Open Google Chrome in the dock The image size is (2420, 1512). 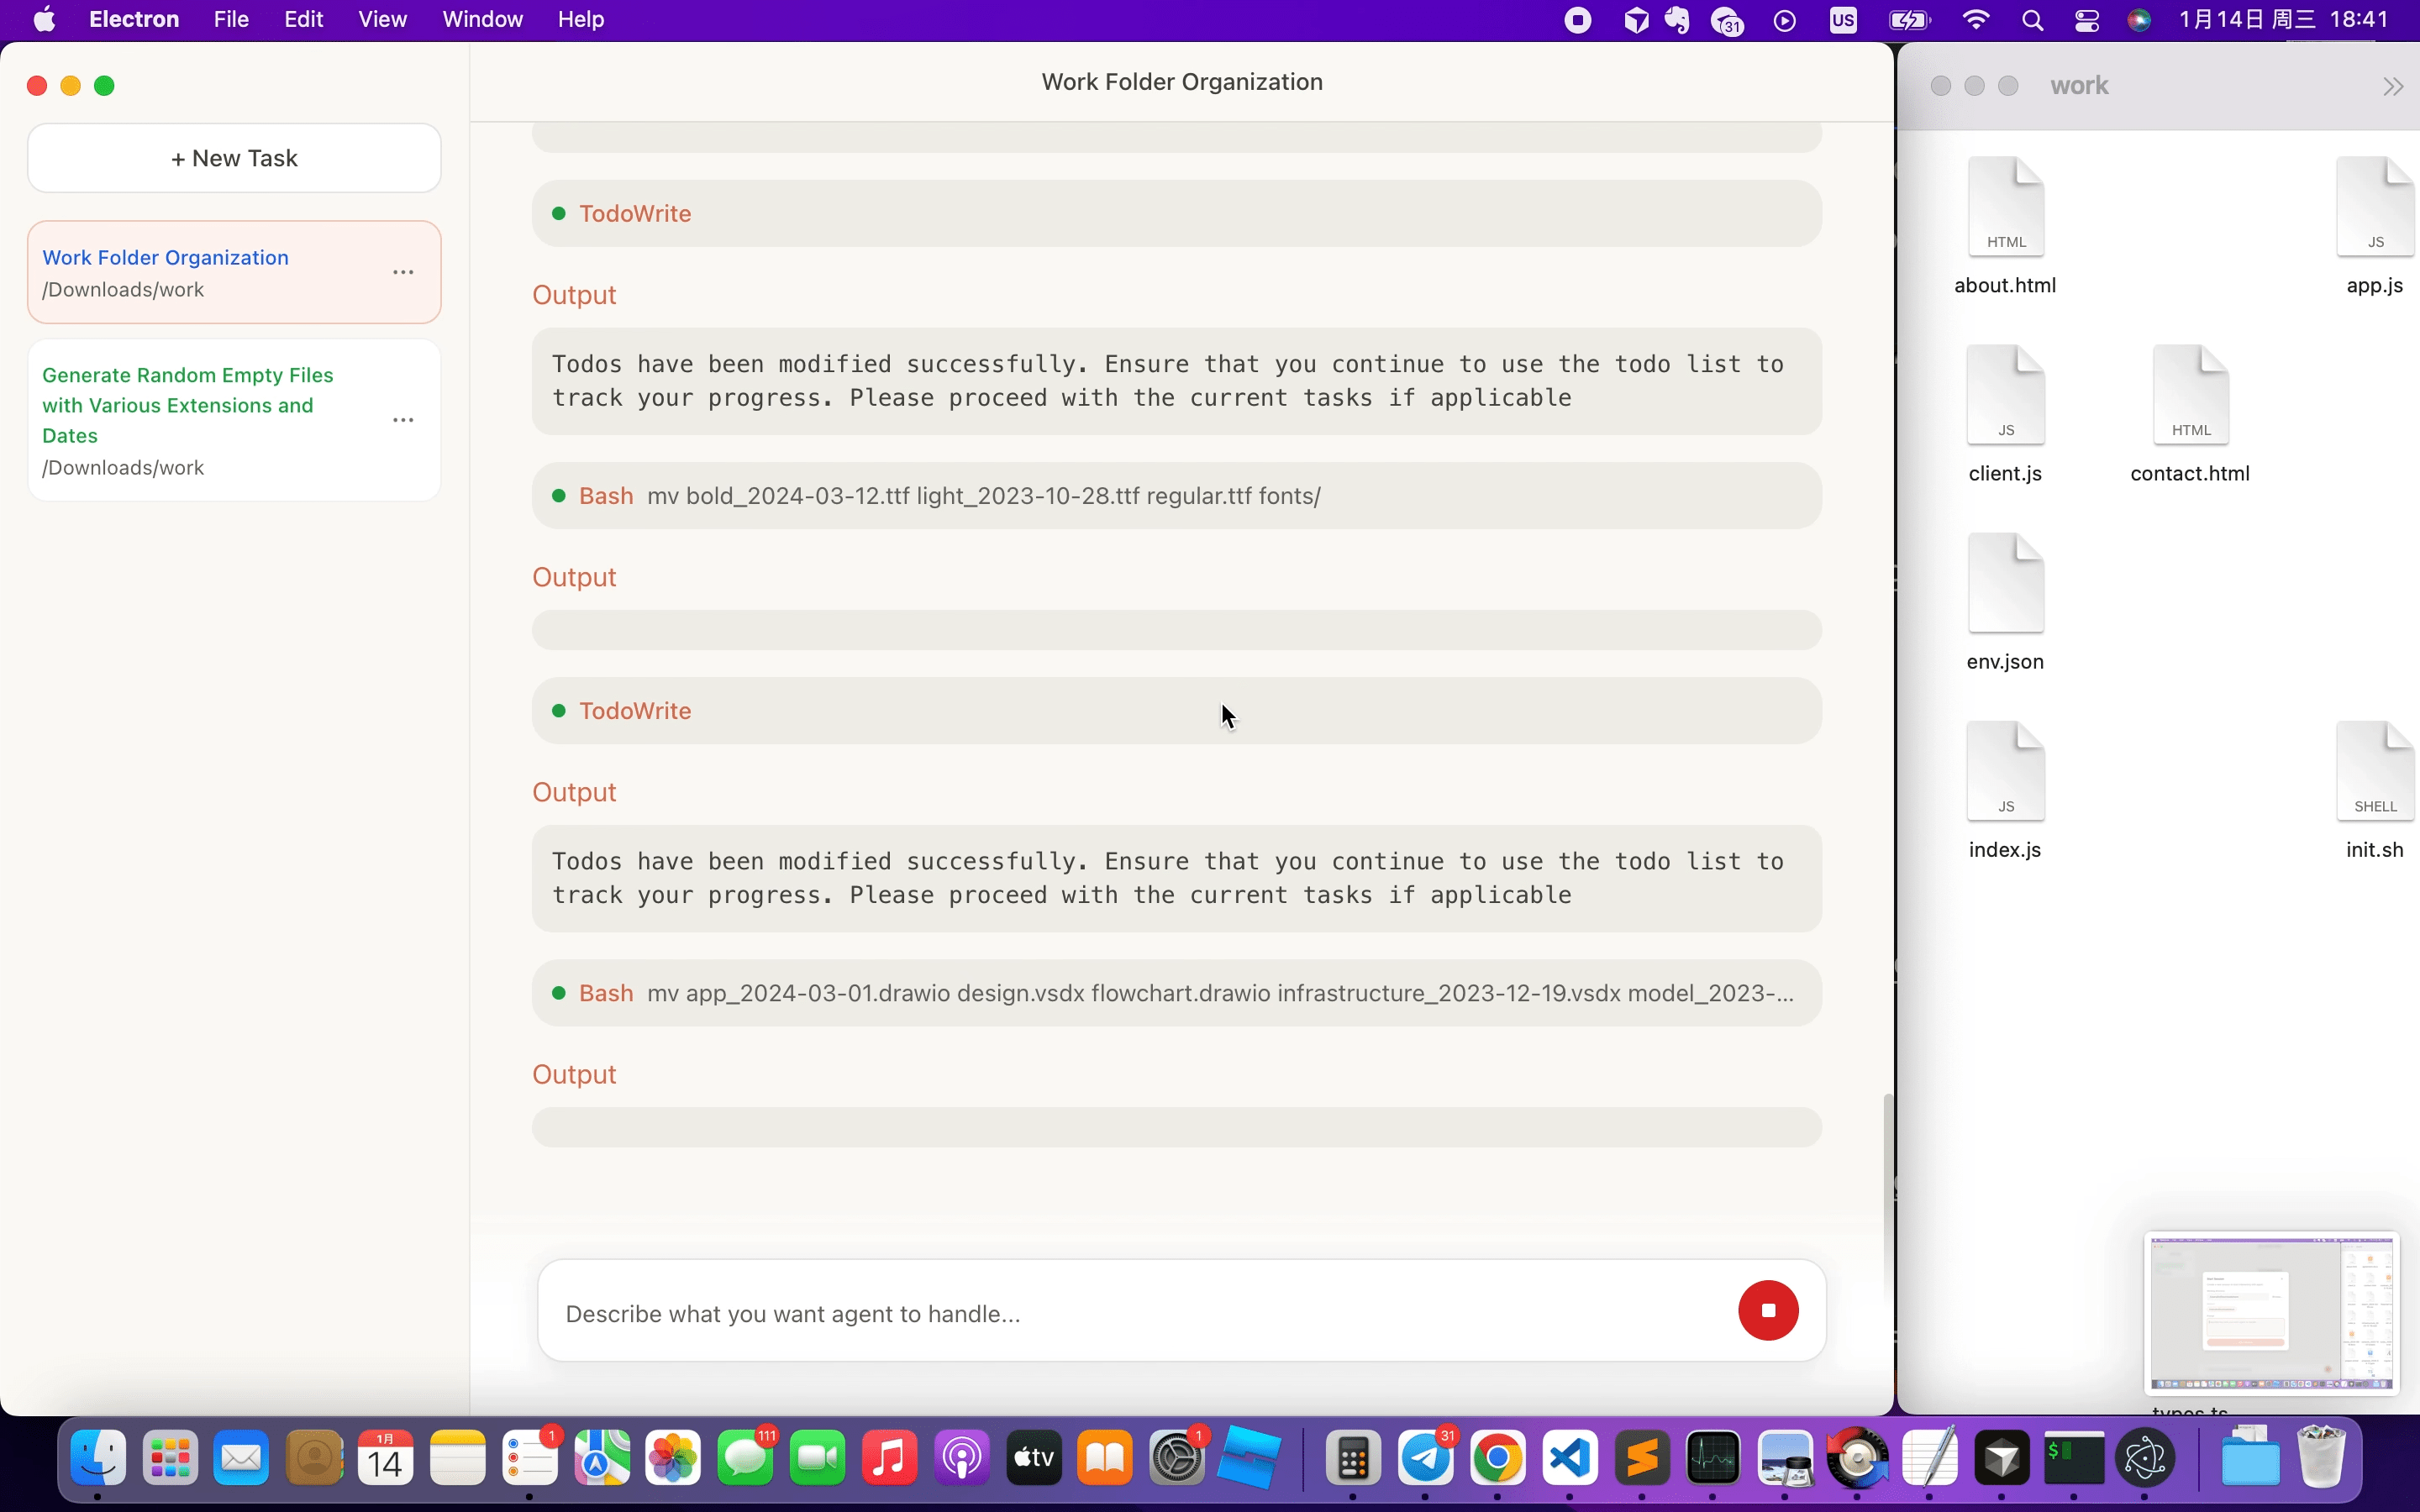pos(1497,1458)
